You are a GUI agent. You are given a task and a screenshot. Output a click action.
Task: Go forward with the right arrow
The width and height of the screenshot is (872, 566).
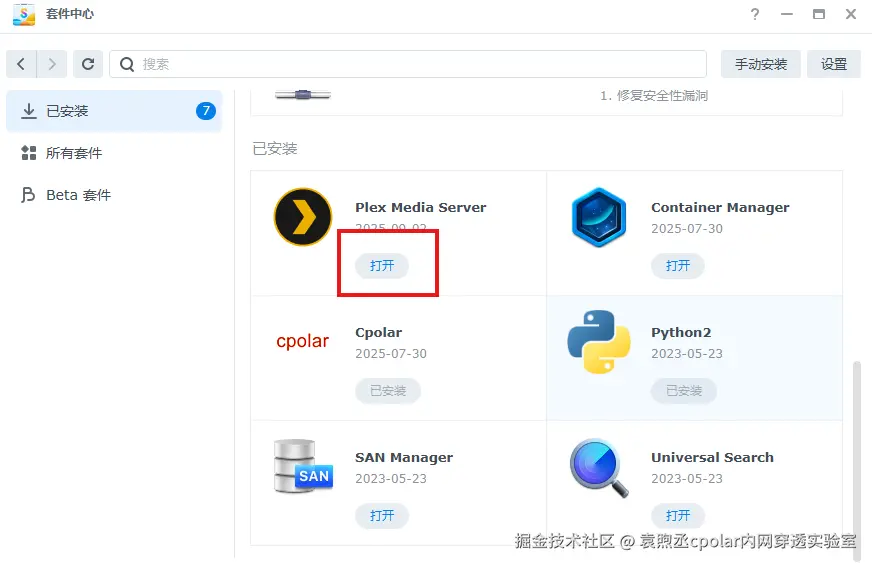(x=52, y=64)
